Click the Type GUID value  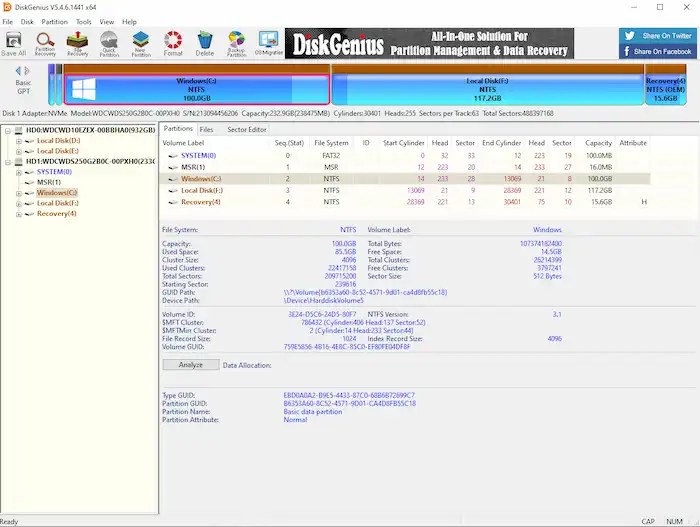point(349,395)
